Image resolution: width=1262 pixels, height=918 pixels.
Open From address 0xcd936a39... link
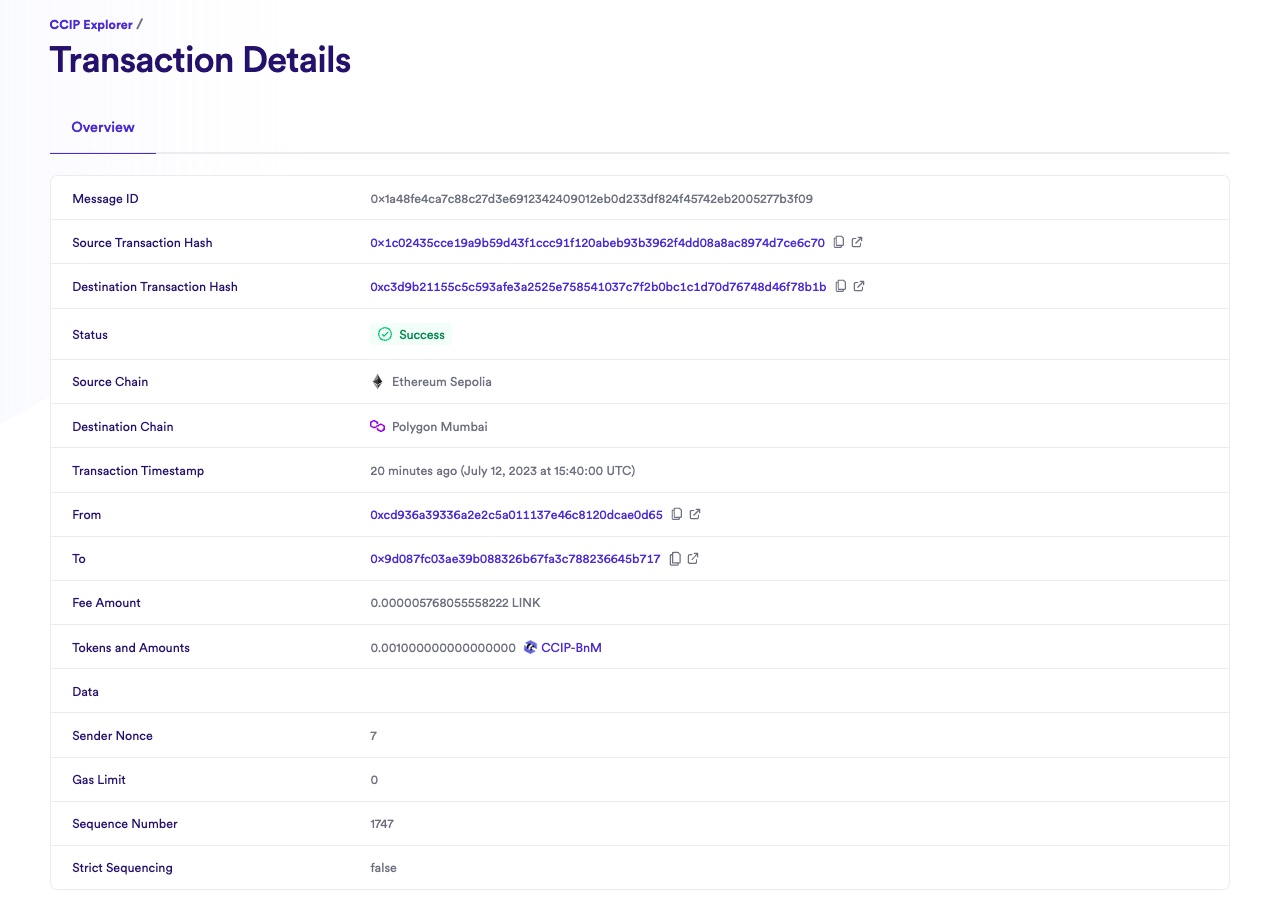pos(517,515)
